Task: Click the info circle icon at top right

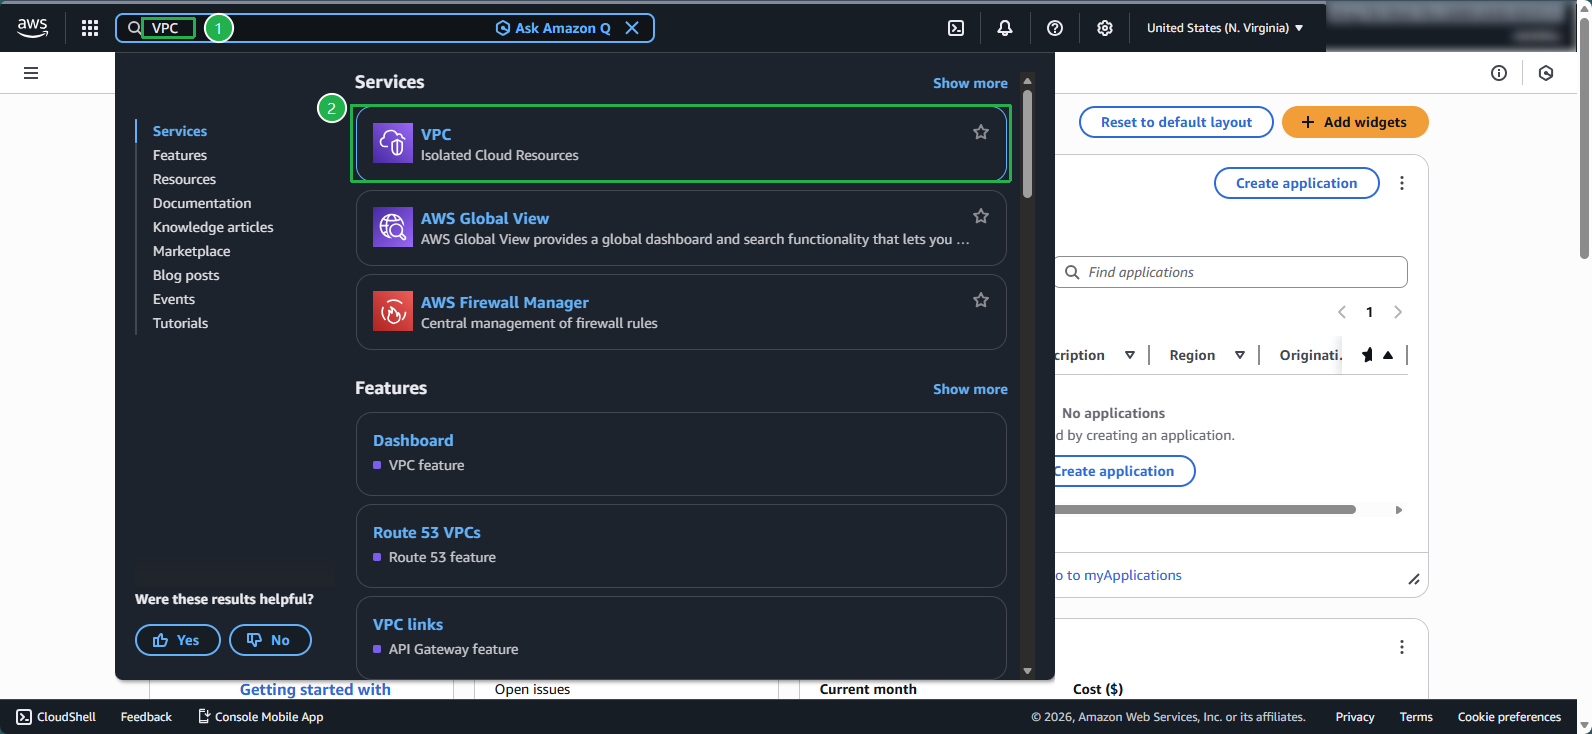Action: 1498,73
